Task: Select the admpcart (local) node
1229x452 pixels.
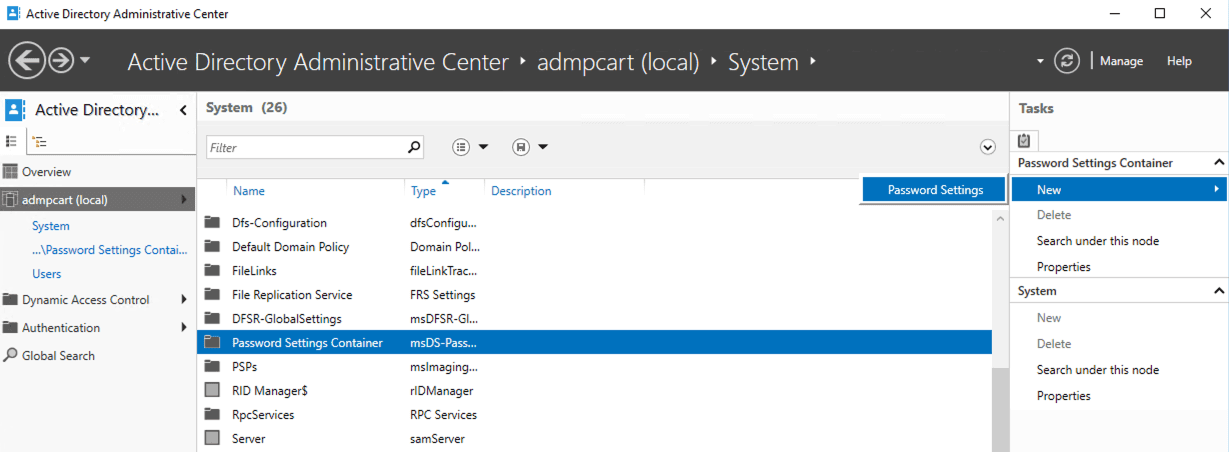Action: point(98,200)
